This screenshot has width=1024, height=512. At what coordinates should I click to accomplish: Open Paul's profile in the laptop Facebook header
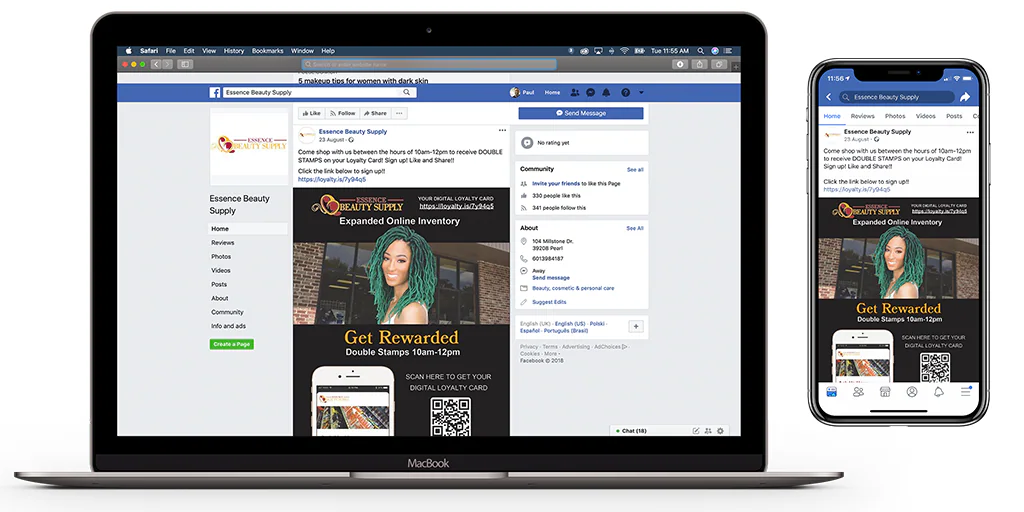[x=522, y=93]
